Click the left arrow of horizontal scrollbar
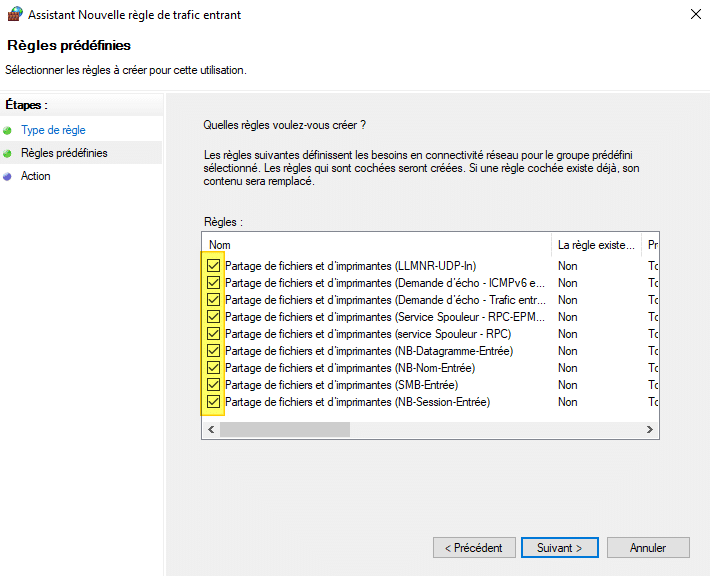Image resolution: width=710 pixels, height=576 pixels. 211,429
